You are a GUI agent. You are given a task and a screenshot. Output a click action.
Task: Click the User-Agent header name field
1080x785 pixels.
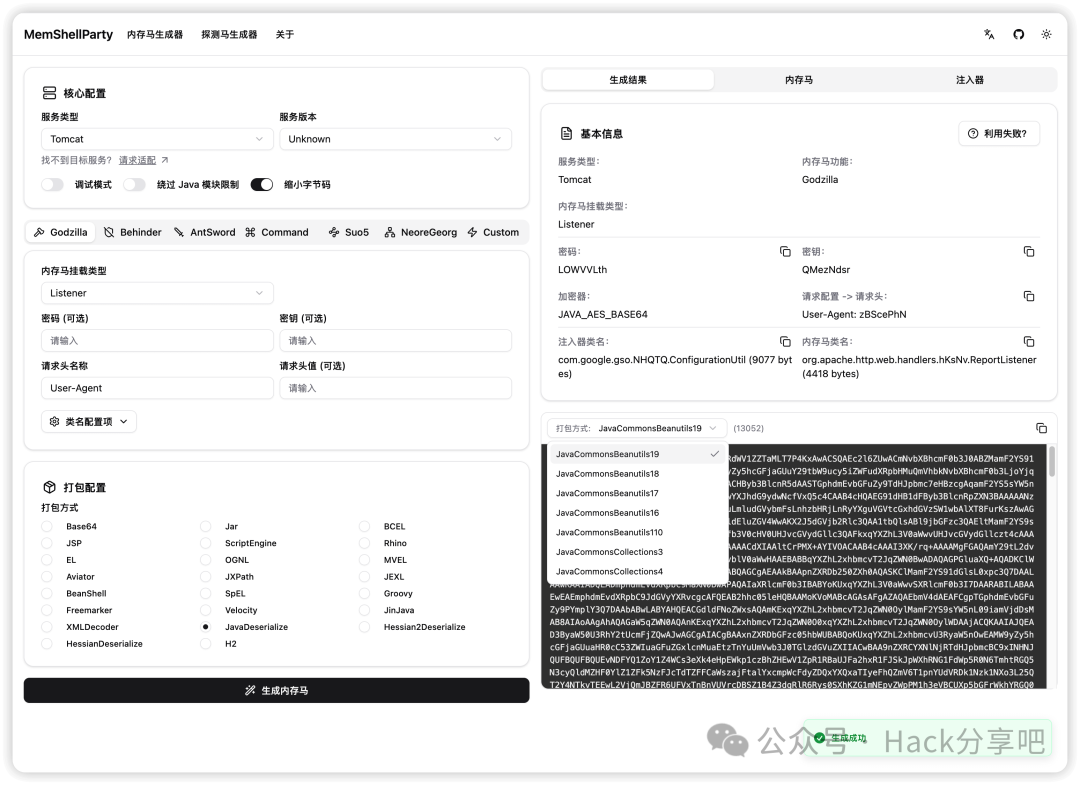(156, 388)
